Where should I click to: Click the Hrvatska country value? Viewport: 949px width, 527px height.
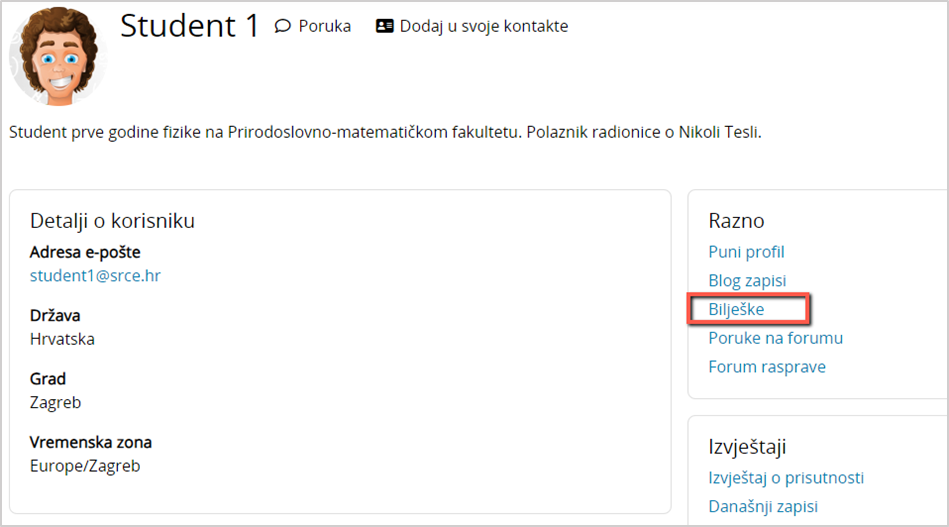62,339
